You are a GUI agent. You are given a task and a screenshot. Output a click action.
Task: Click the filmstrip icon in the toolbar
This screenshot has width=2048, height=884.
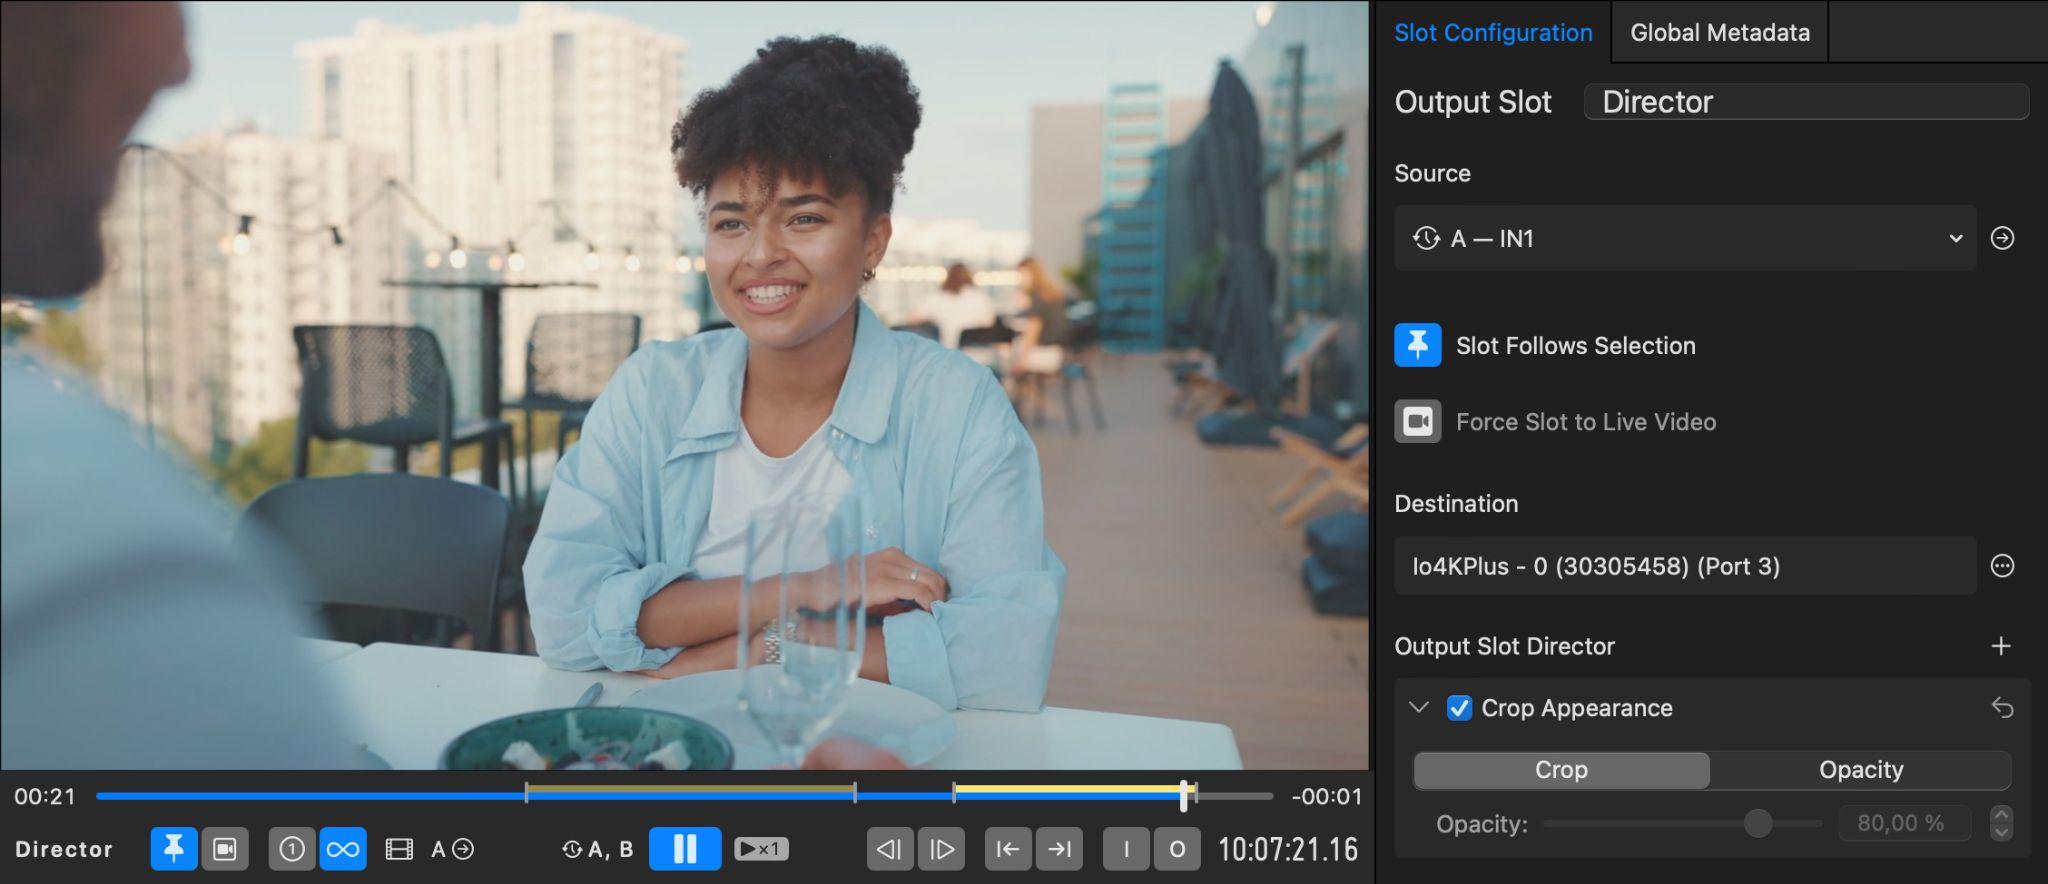tap(399, 849)
